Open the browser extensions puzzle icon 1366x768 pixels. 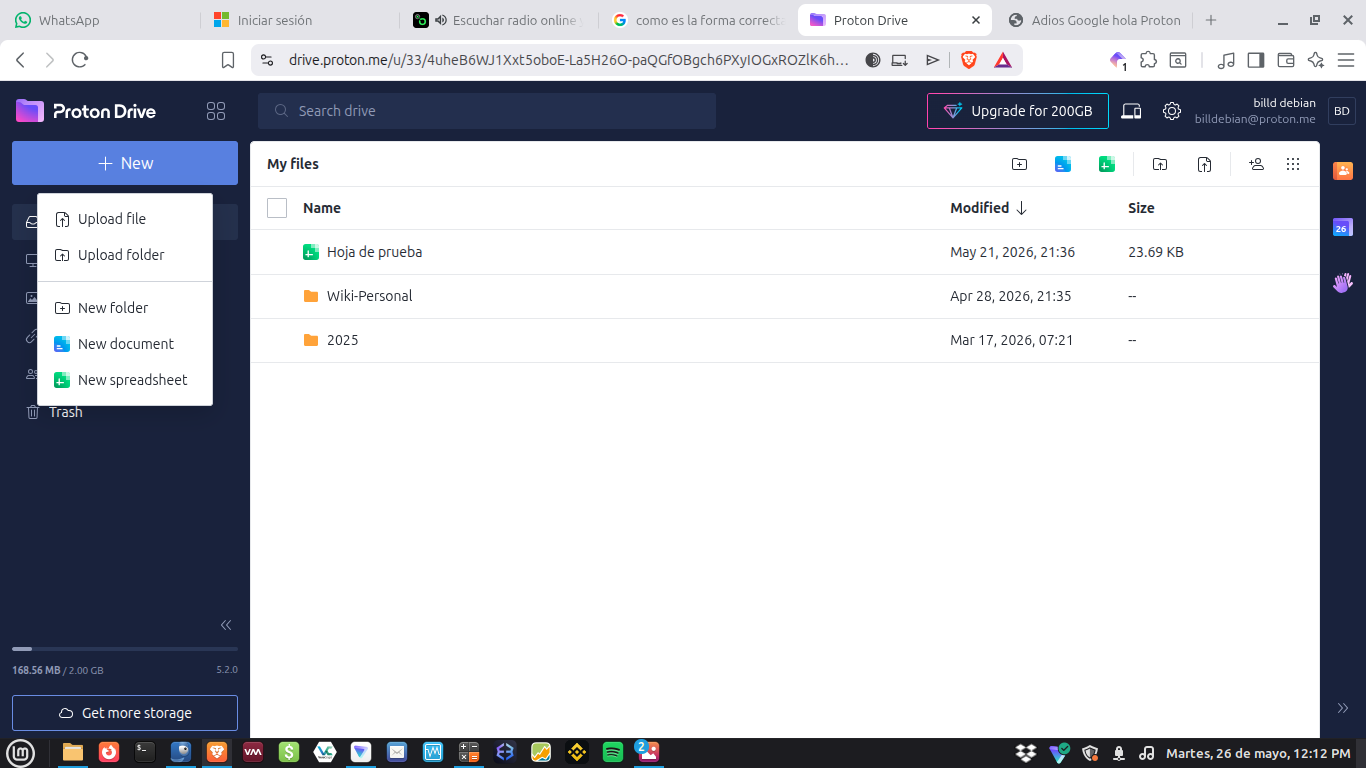click(1148, 60)
